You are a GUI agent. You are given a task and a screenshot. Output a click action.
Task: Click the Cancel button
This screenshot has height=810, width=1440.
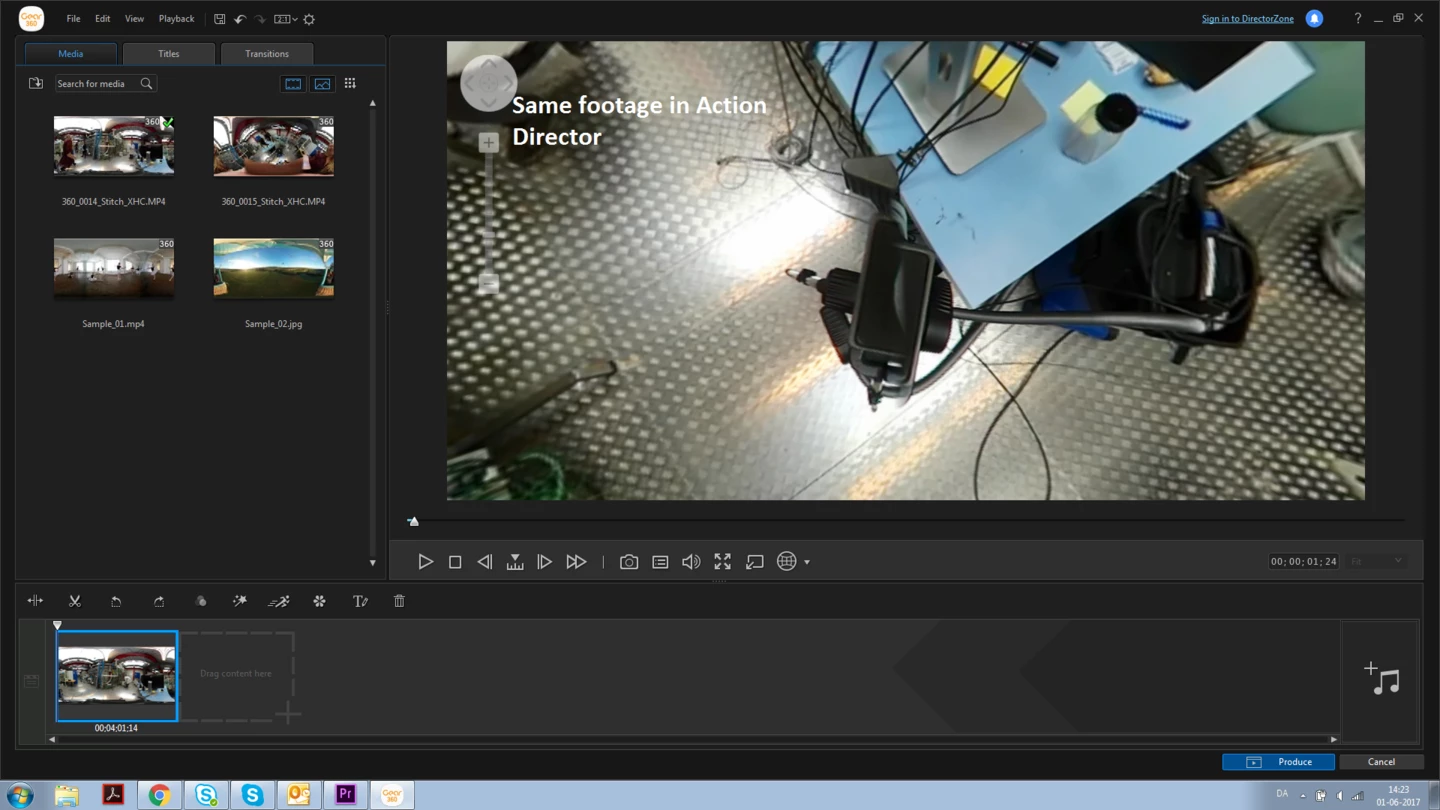pyautogui.click(x=1381, y=762)
